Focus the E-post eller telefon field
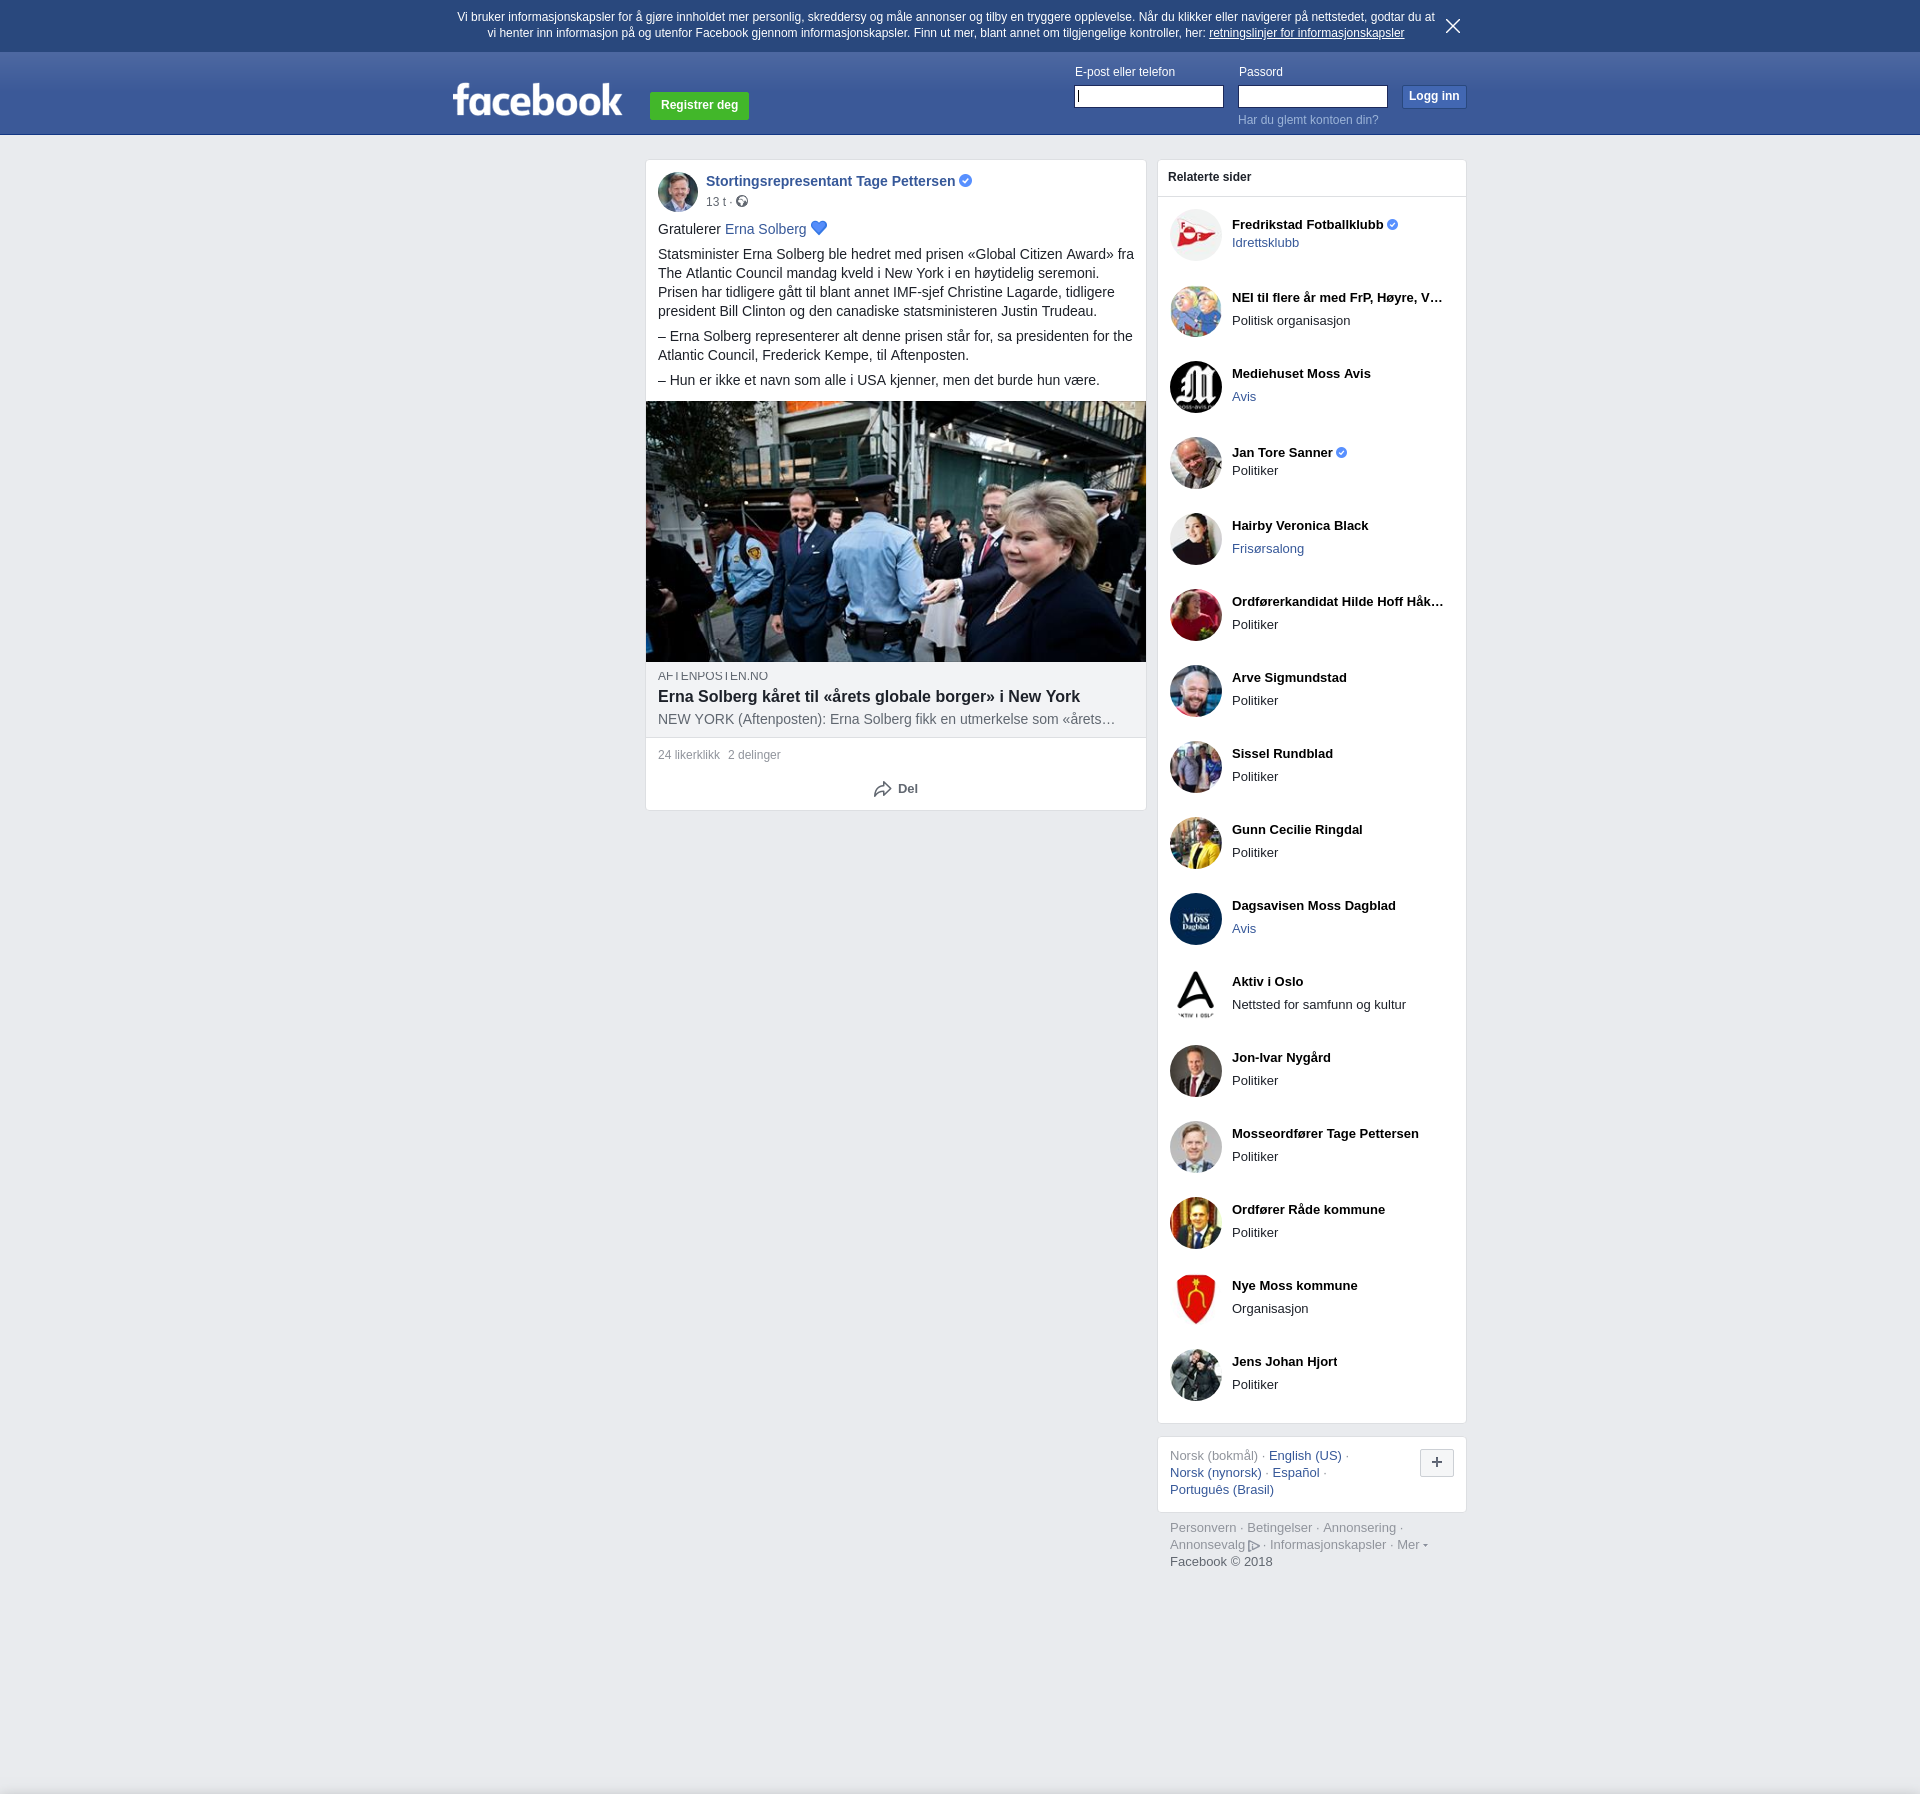 1148,96
